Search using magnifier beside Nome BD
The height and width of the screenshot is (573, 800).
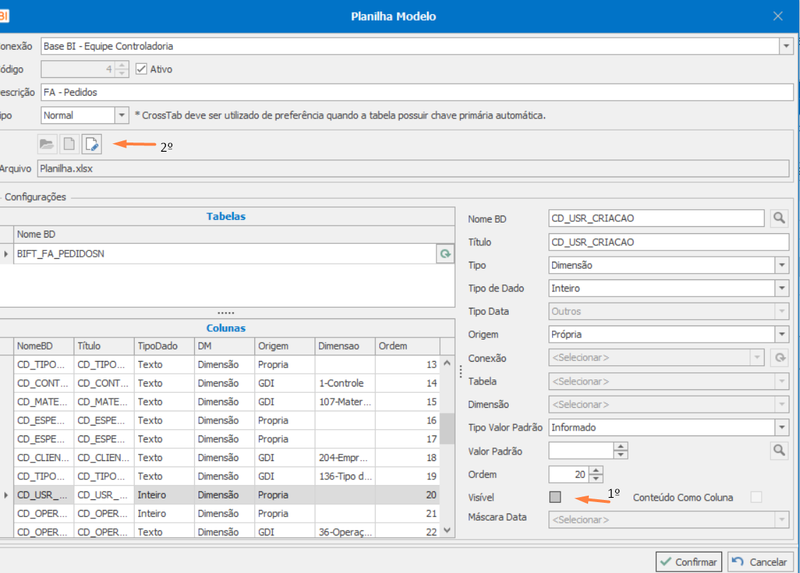tap(779, 218)
